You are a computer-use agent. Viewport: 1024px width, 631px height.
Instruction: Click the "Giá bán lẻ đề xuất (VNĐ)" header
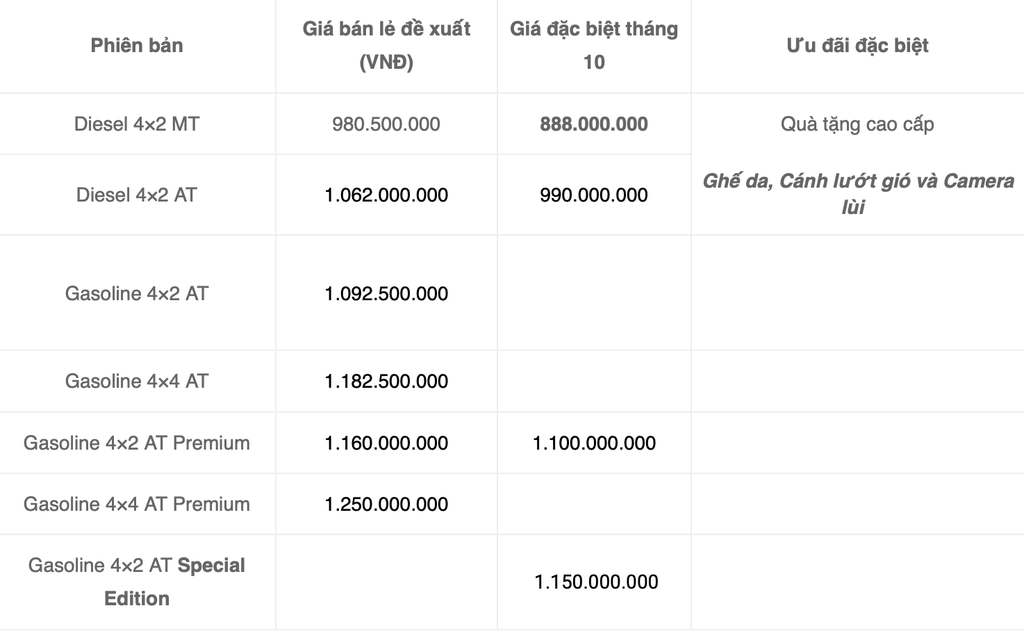[x=386, y=45]
